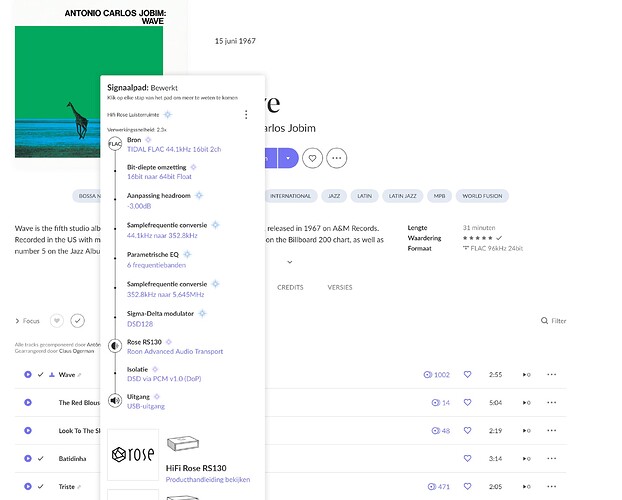Open more options for The Red Blouse

(551, 402)
